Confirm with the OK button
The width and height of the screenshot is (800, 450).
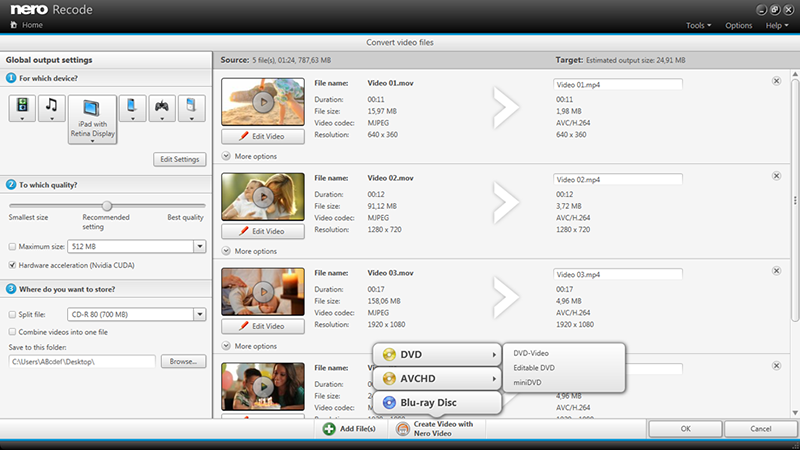(685, 429)
